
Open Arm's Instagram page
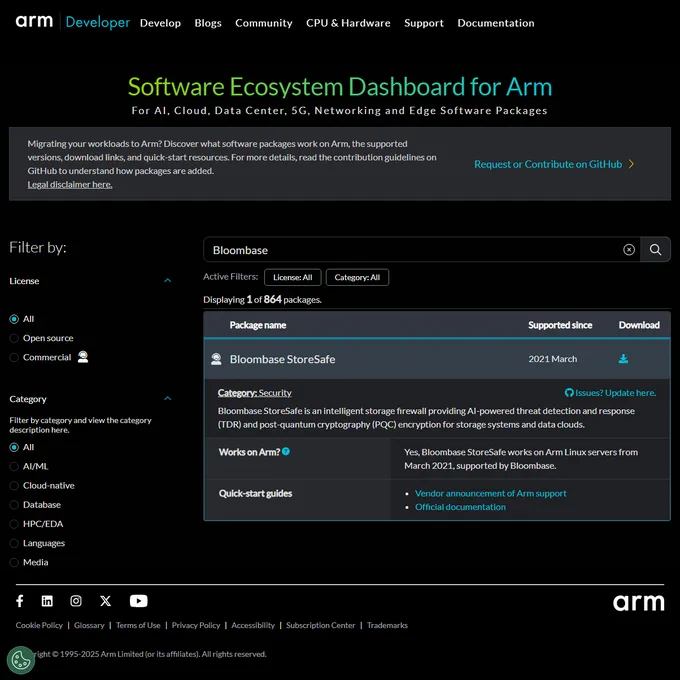76,601
